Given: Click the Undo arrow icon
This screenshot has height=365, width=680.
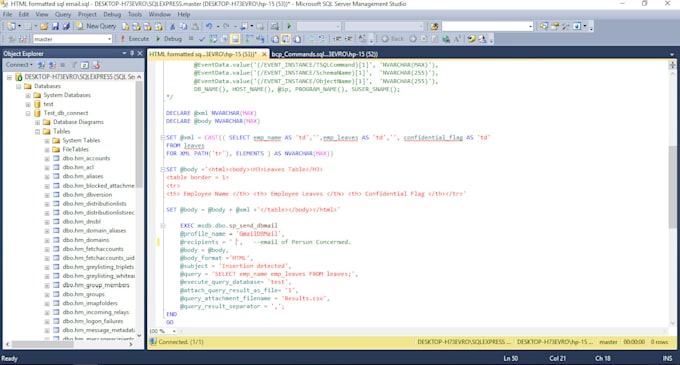Looking at the screenshot, I should [209, 26].
